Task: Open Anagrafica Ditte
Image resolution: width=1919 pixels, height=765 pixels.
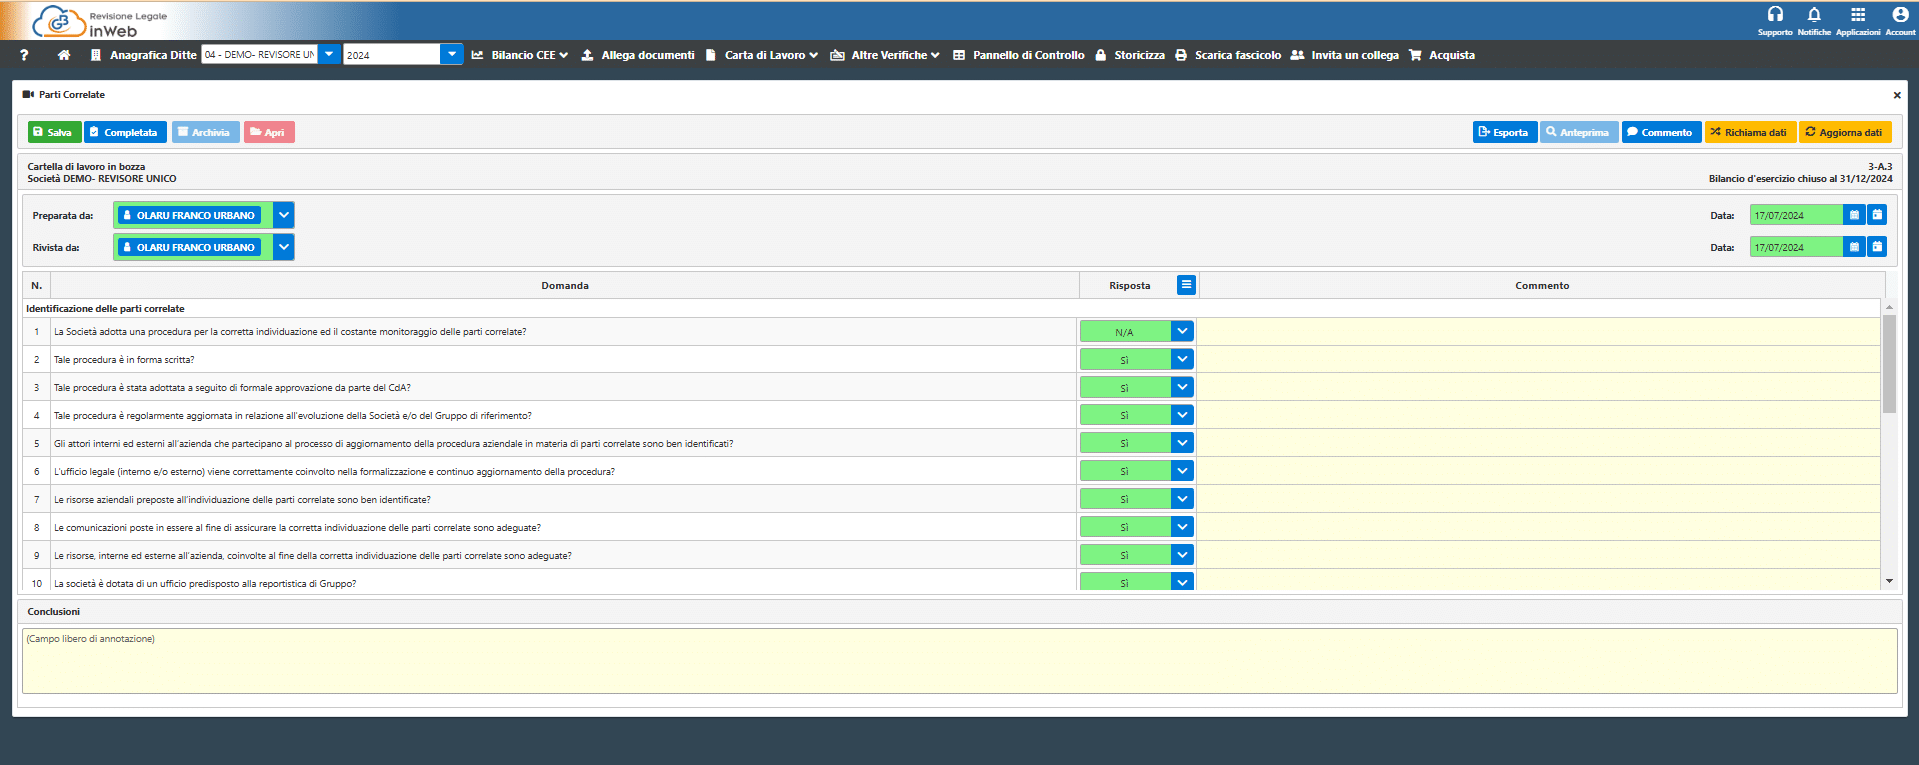Action: 143,55
